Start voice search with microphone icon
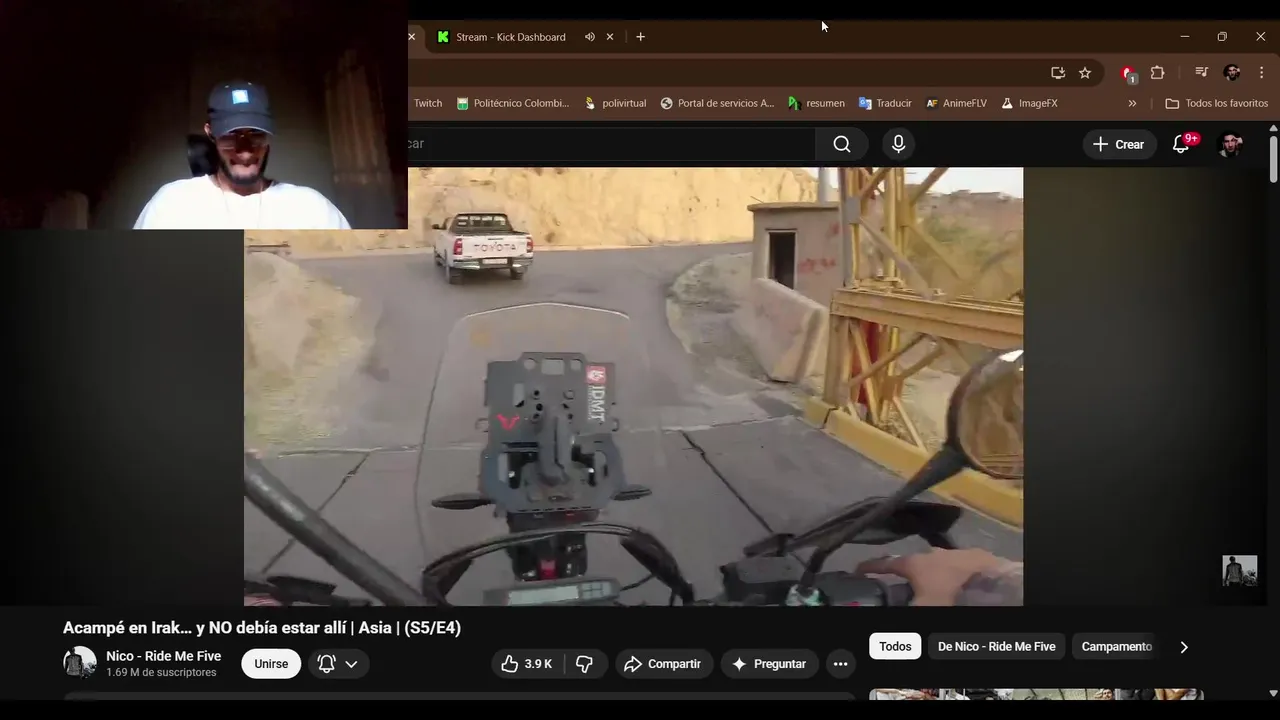Screen dimensions: 1280x720 898,144
